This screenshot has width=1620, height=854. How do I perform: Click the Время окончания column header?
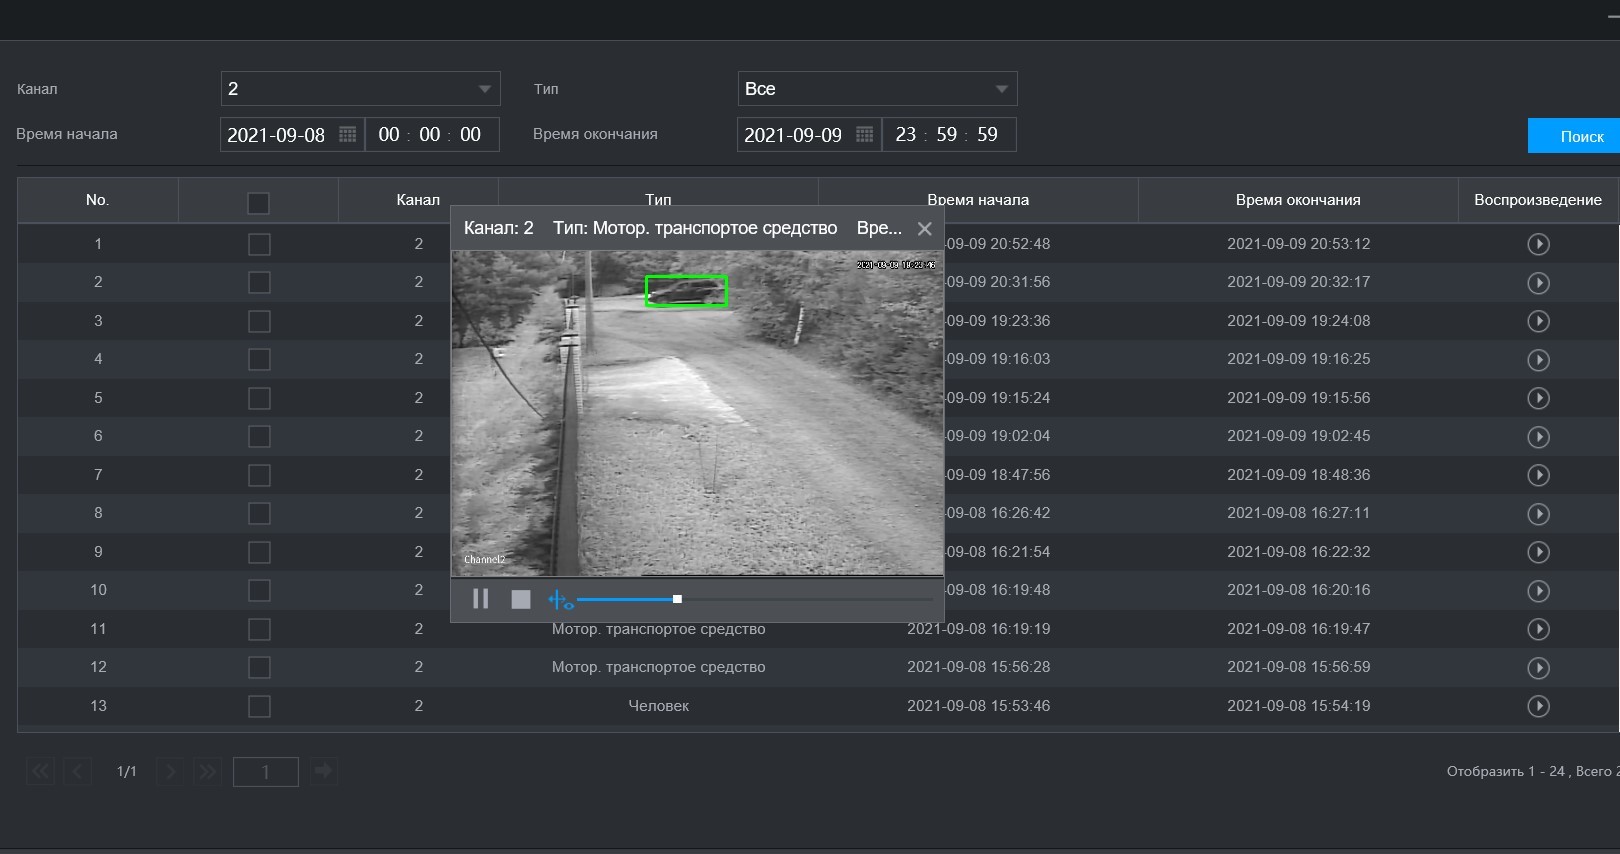point(1298,200)
